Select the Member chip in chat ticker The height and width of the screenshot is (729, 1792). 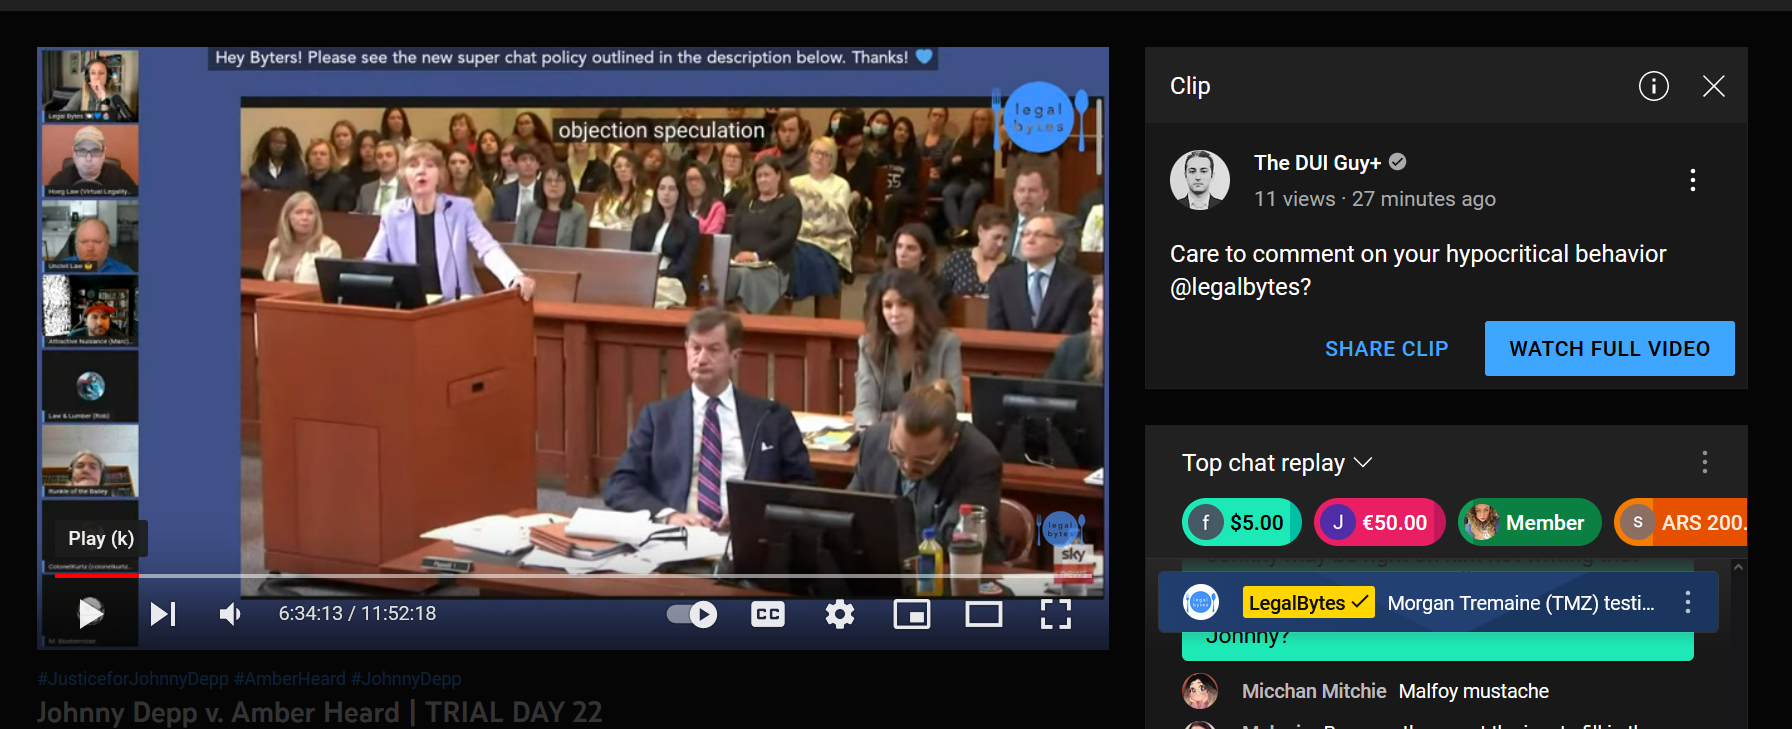point(1530,522)
